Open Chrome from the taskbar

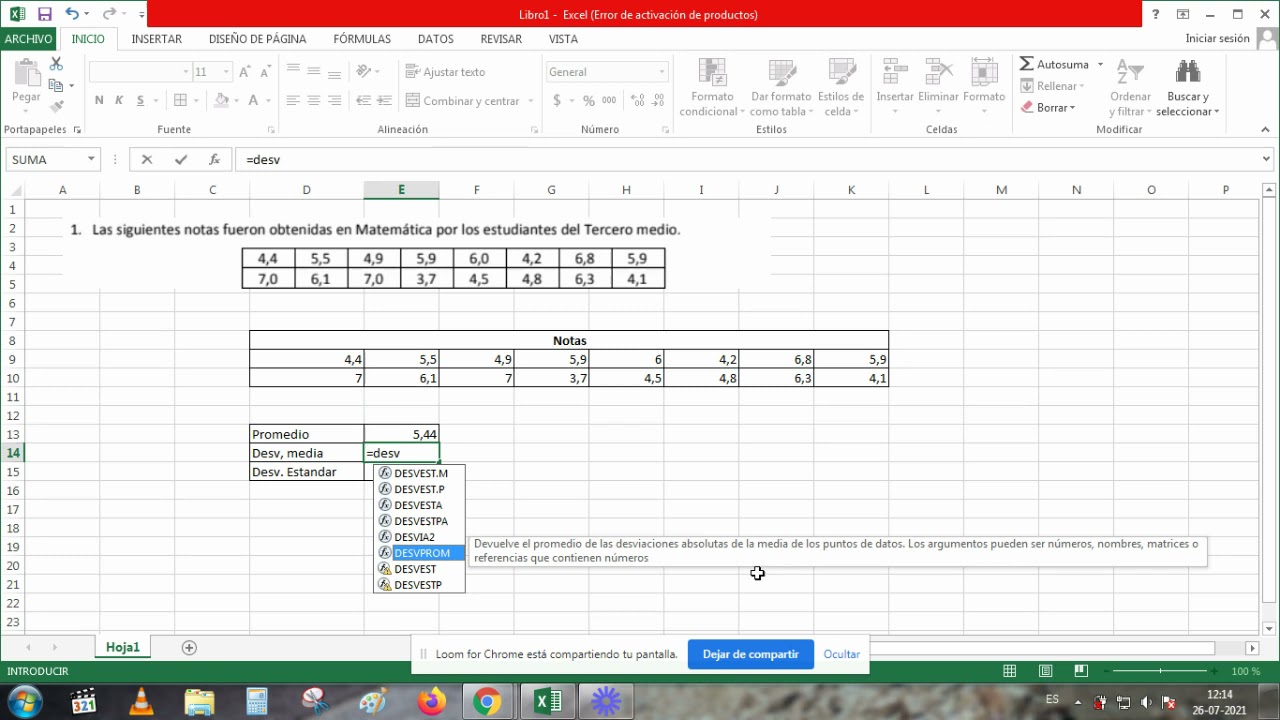click(x=487, y=702)
